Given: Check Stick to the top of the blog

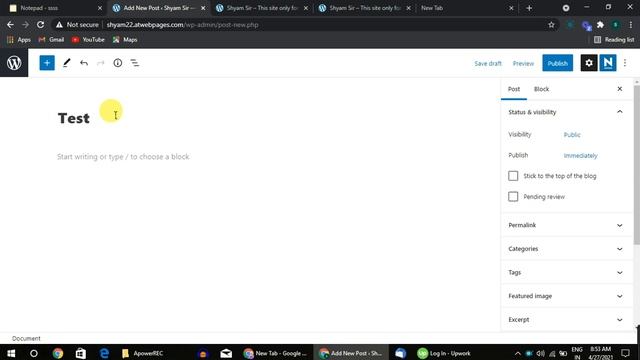Looking at the screenshot, I should click(x=513, y=176).
